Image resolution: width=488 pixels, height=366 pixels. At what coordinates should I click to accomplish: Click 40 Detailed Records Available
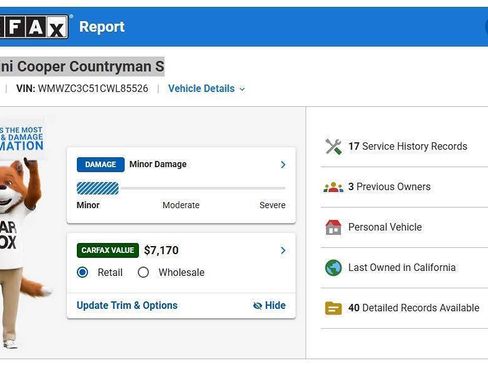(x=414, y=308)
